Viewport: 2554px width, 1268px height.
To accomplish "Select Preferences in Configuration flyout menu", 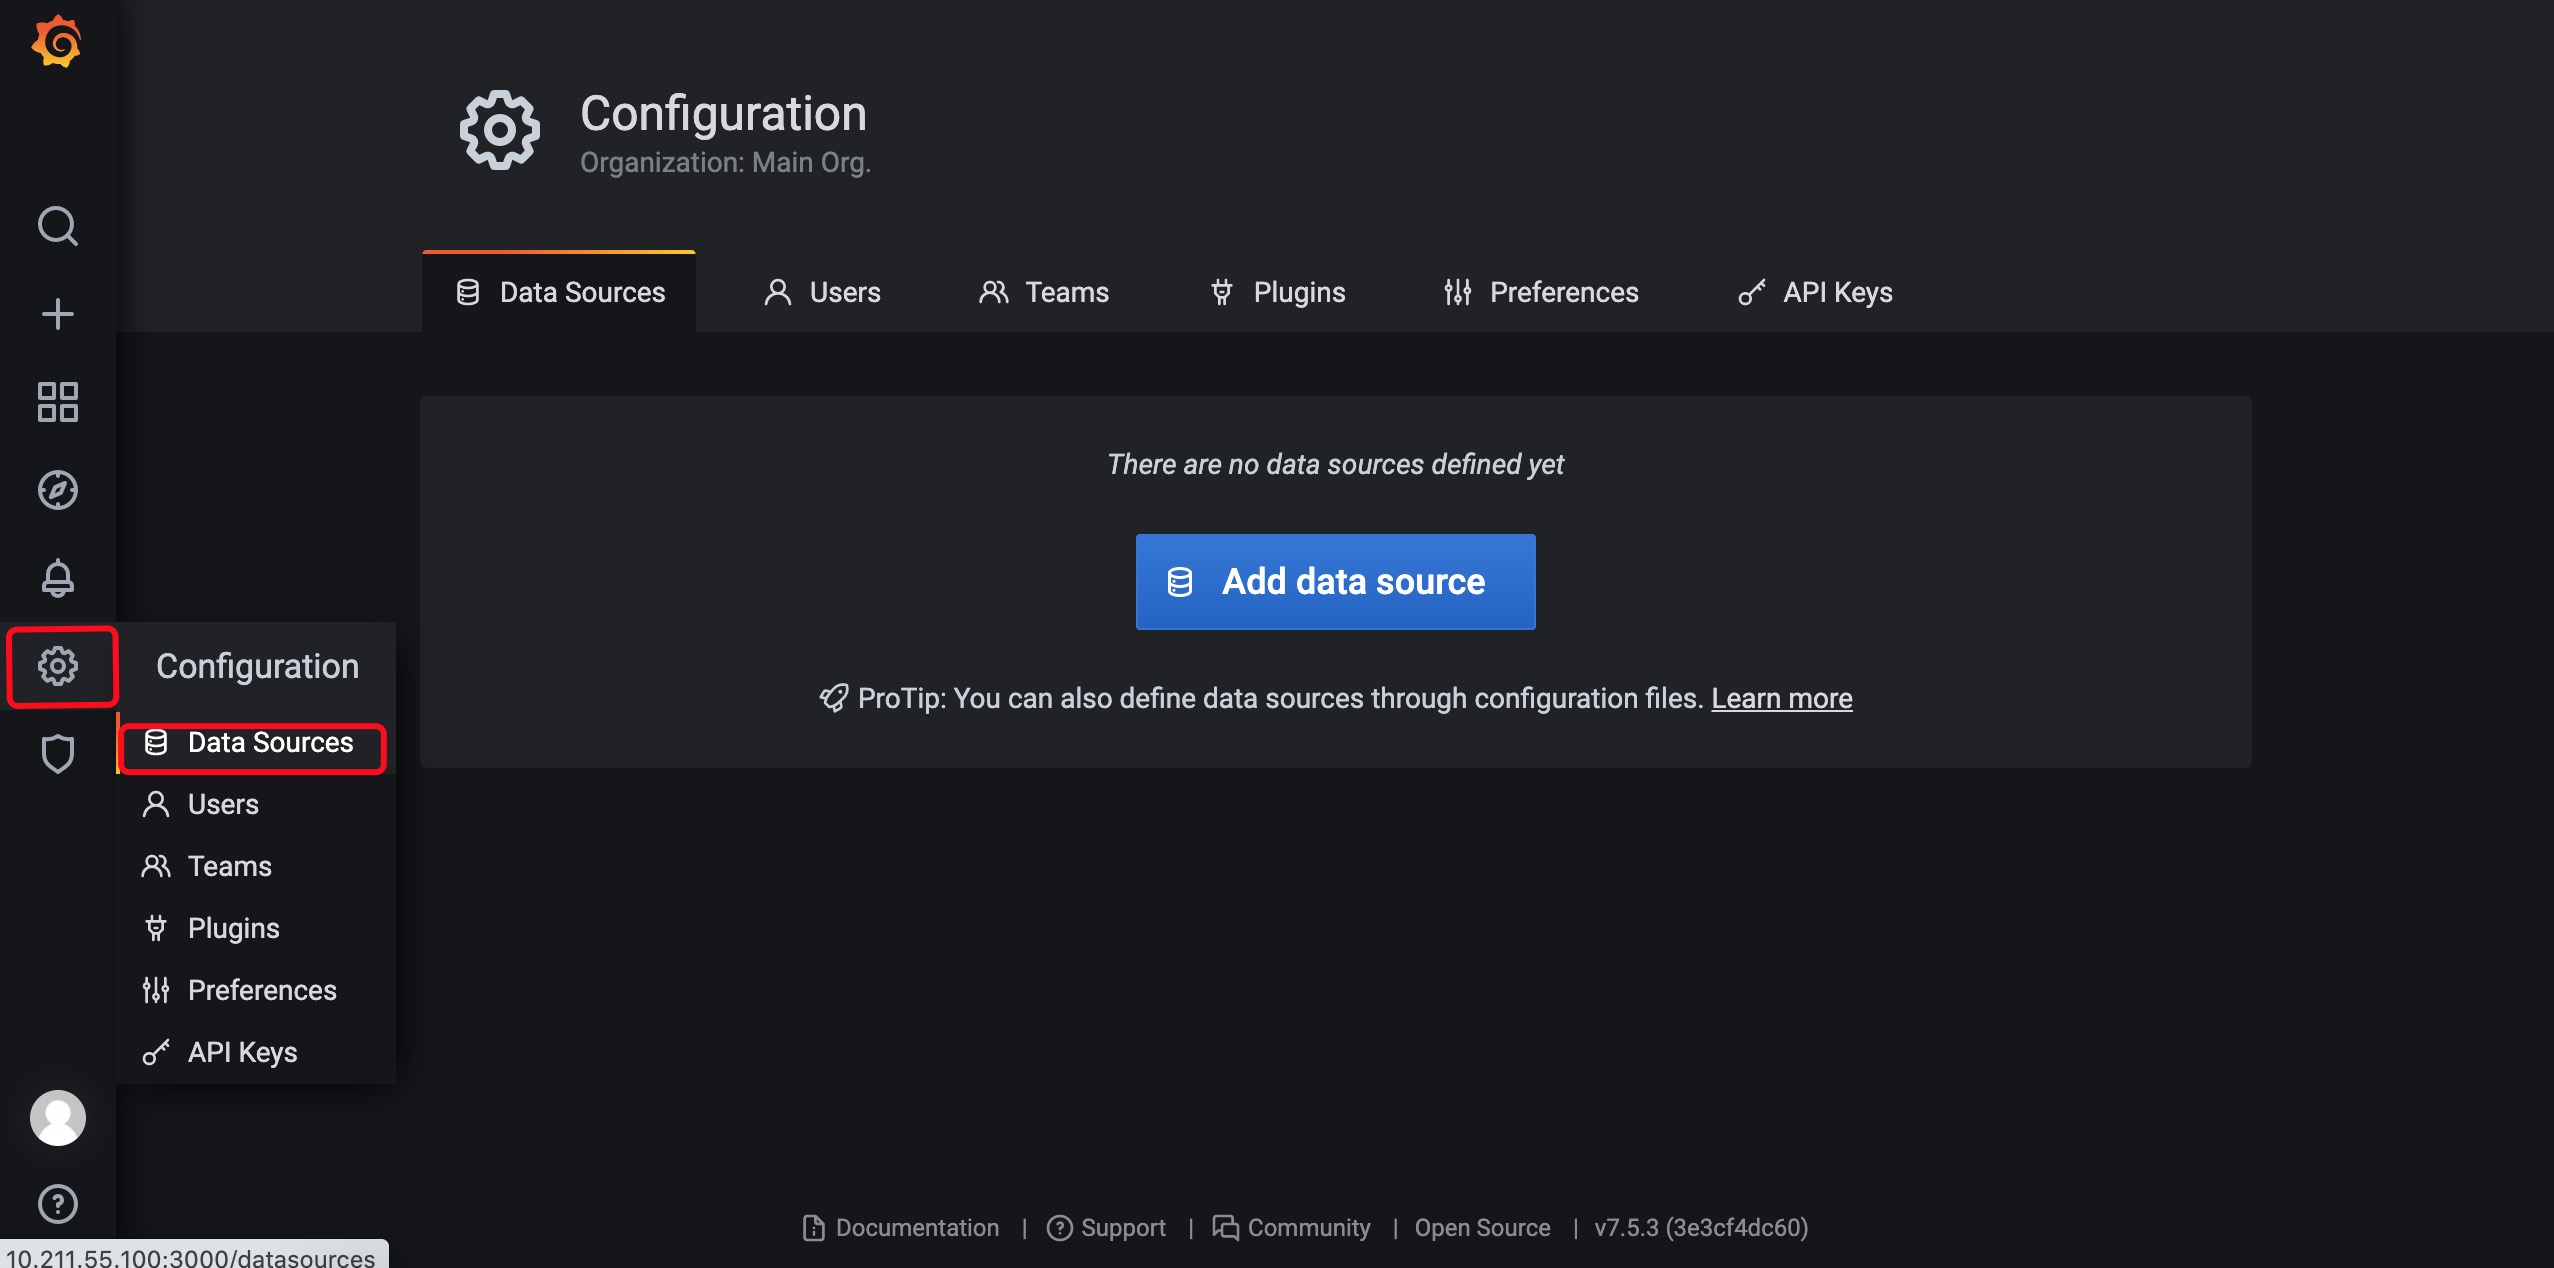I will [x=256, y=990].
